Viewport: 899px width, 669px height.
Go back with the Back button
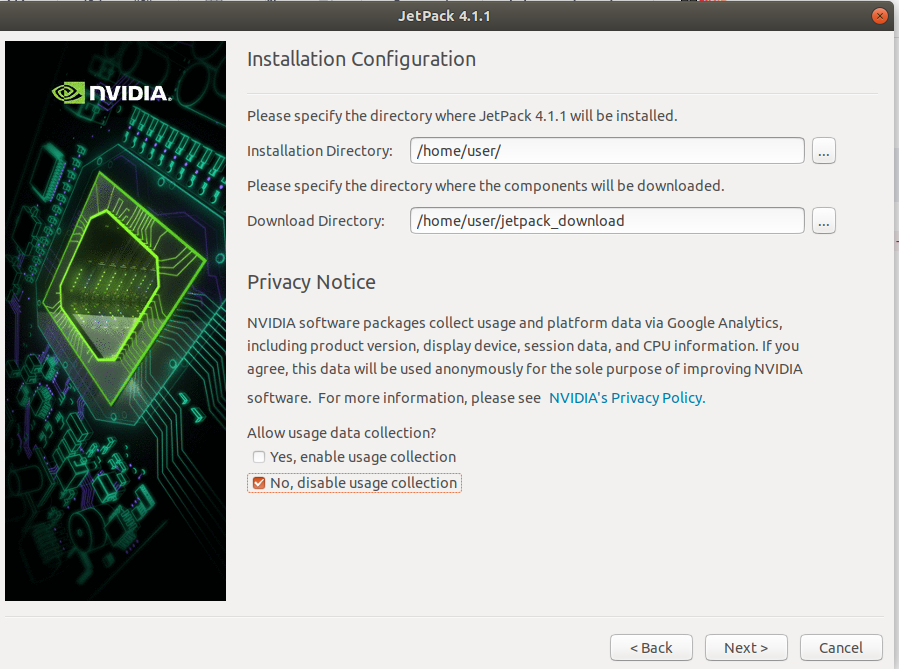[651, 648]
